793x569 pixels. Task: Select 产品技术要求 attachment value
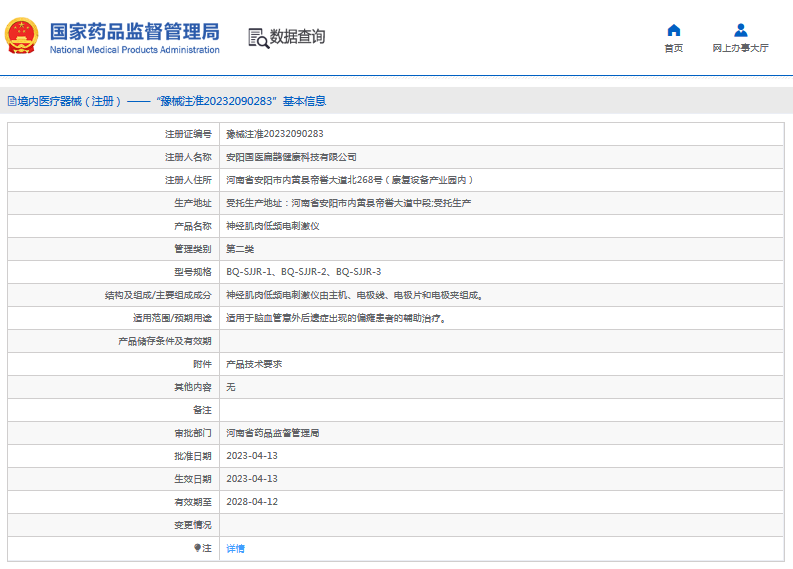(254, 364)
